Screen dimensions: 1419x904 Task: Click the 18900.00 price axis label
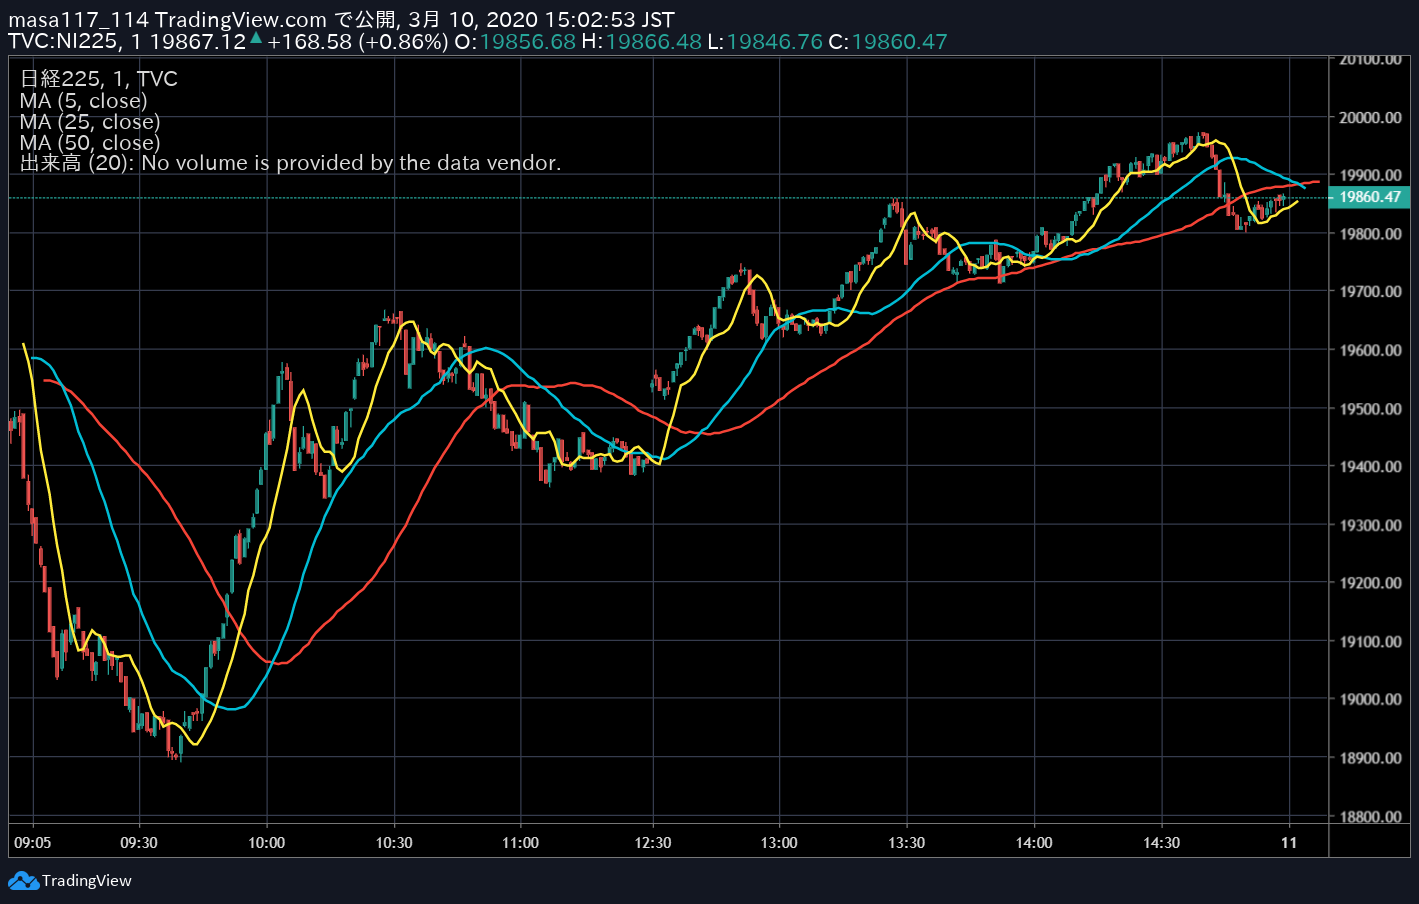(1370, 758)
